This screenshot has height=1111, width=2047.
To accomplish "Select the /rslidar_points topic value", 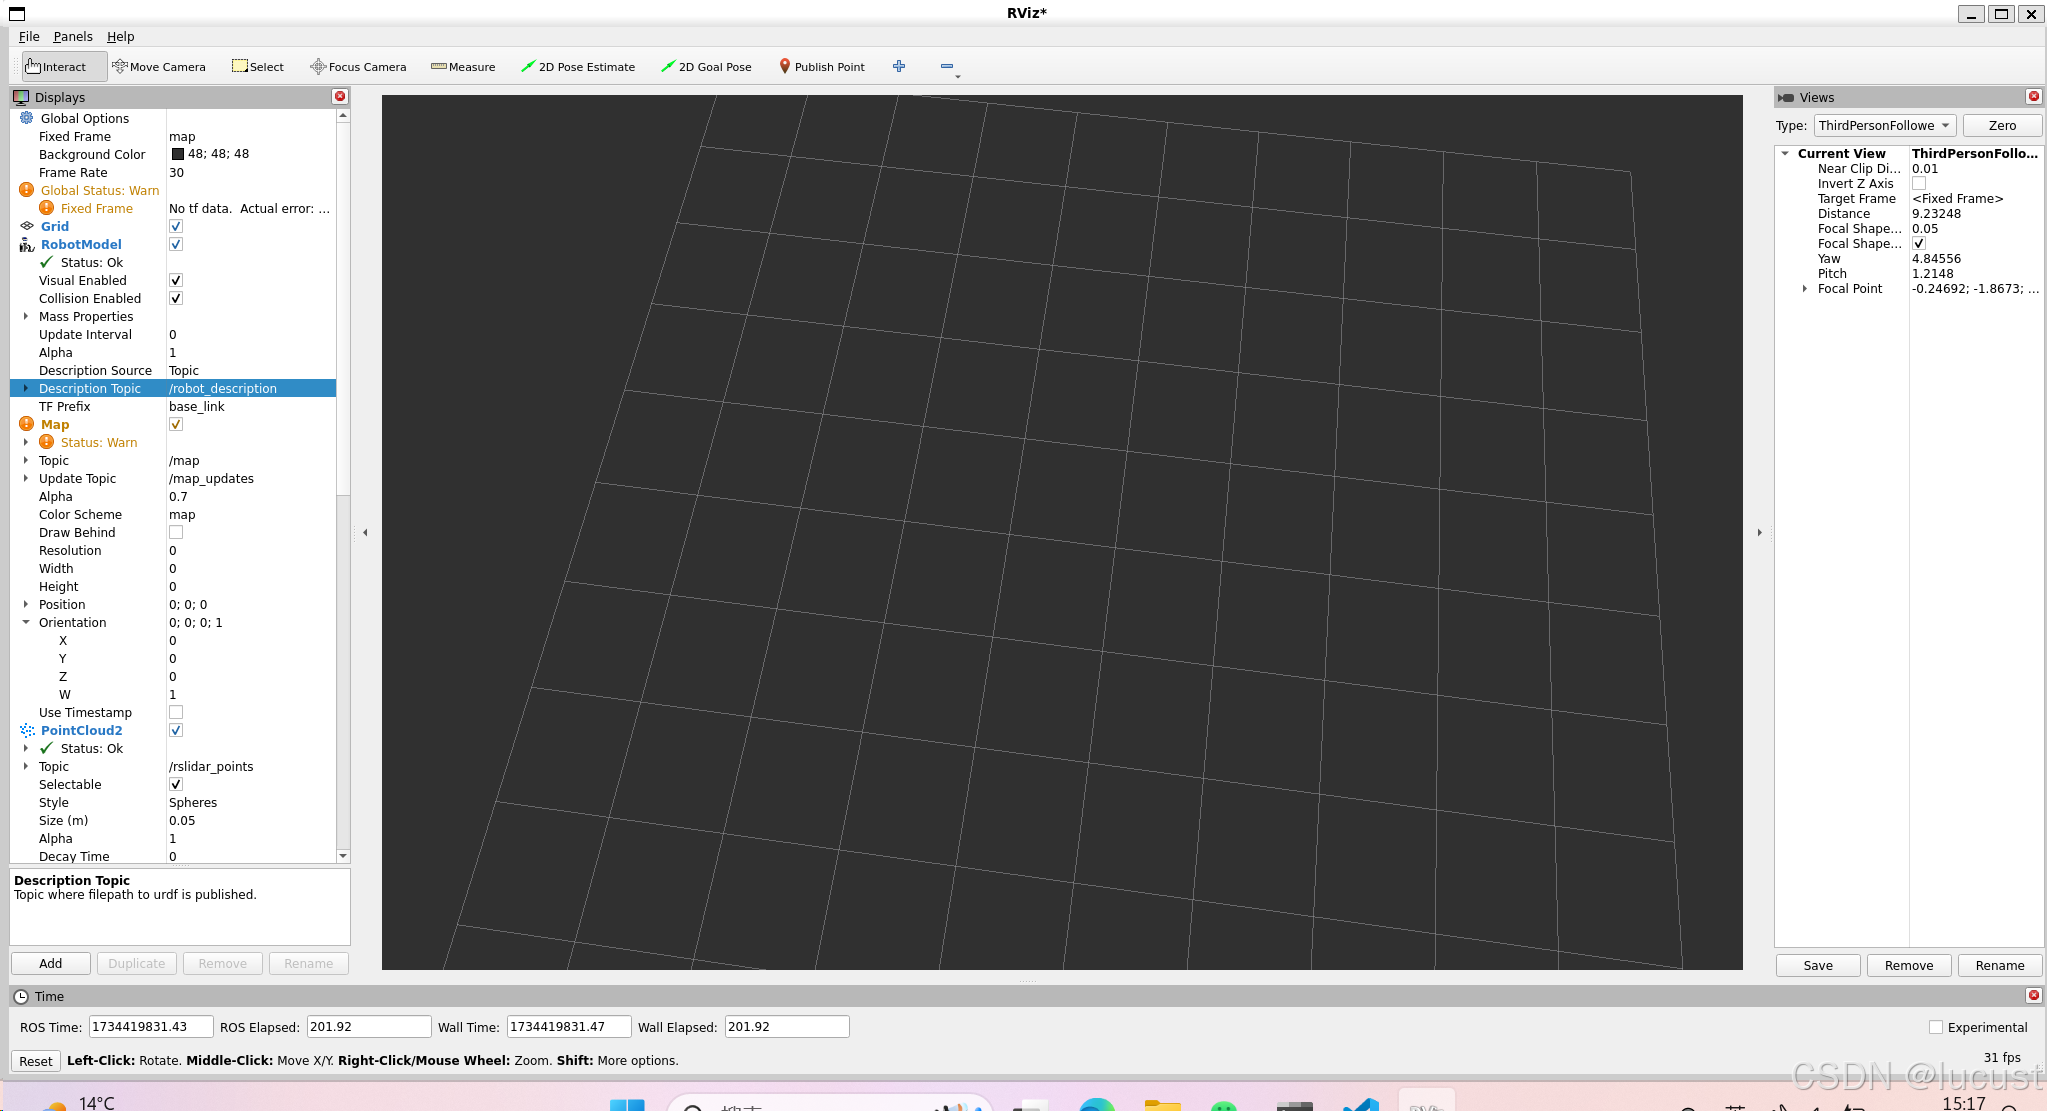I will tap(211, 766).
